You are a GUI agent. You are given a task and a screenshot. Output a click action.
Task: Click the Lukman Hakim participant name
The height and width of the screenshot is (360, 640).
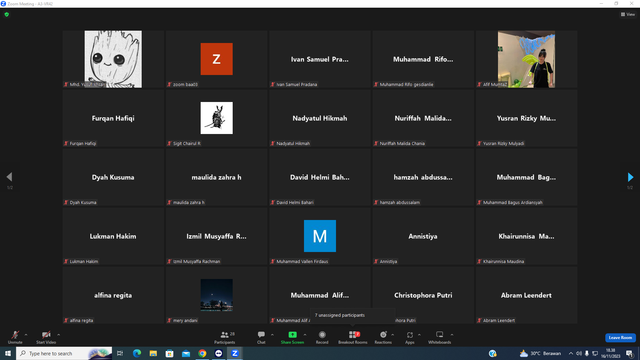click(113, 236)
